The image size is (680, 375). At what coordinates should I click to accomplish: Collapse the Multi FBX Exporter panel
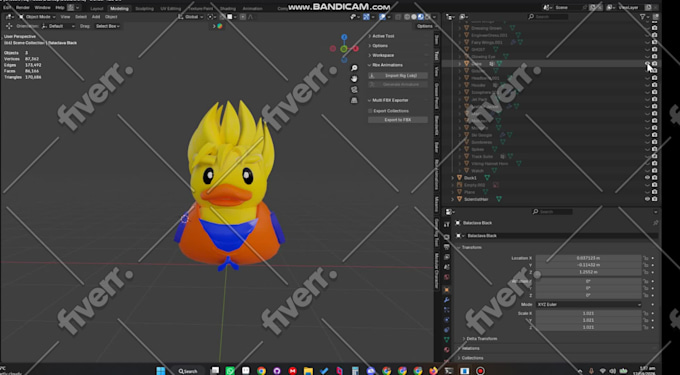coord(389,100)
